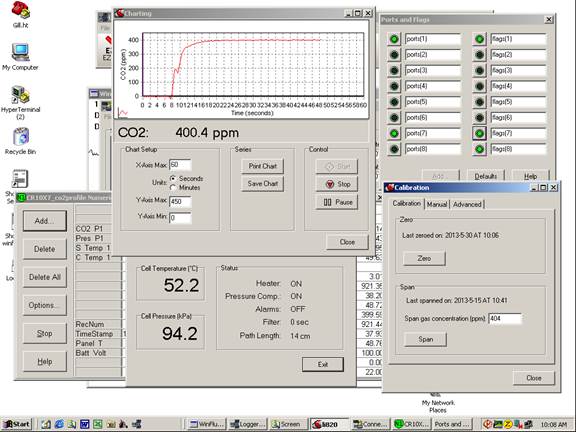Click the Span calibration button
Viewport: 576px width, 432px height.
(425, 339)
